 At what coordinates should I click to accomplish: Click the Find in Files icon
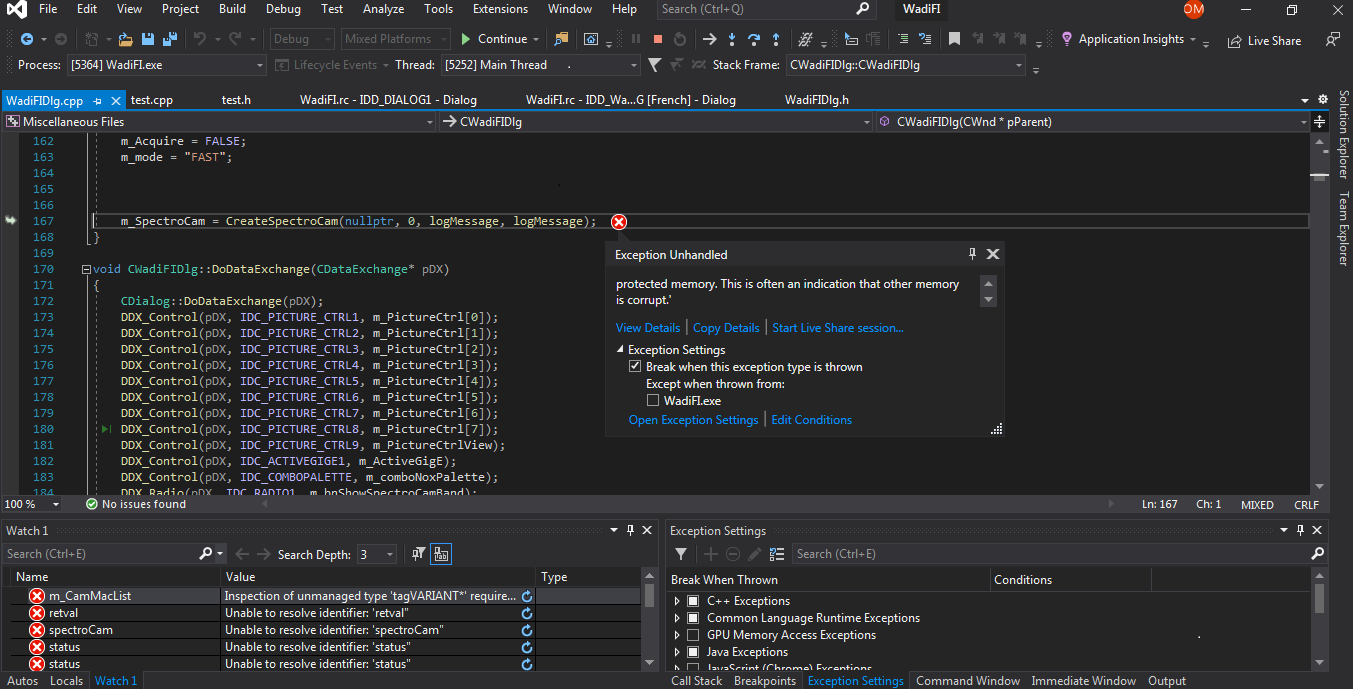pos(560,39)
